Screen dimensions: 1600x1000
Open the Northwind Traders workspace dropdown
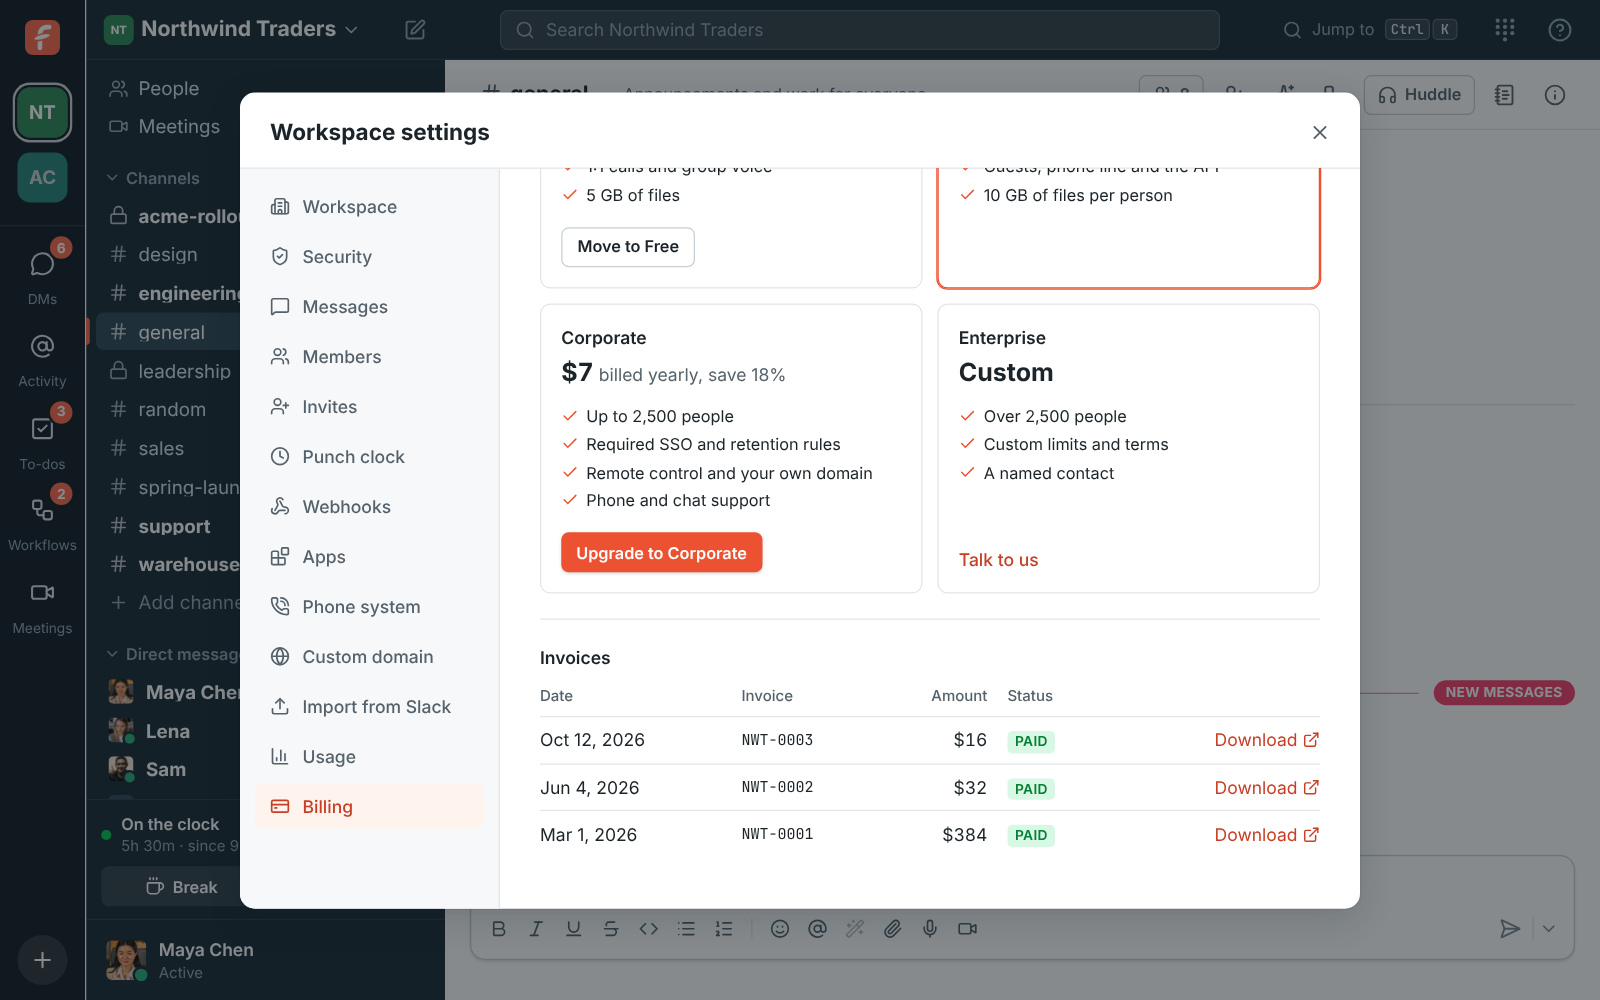[x=232, y=29]
